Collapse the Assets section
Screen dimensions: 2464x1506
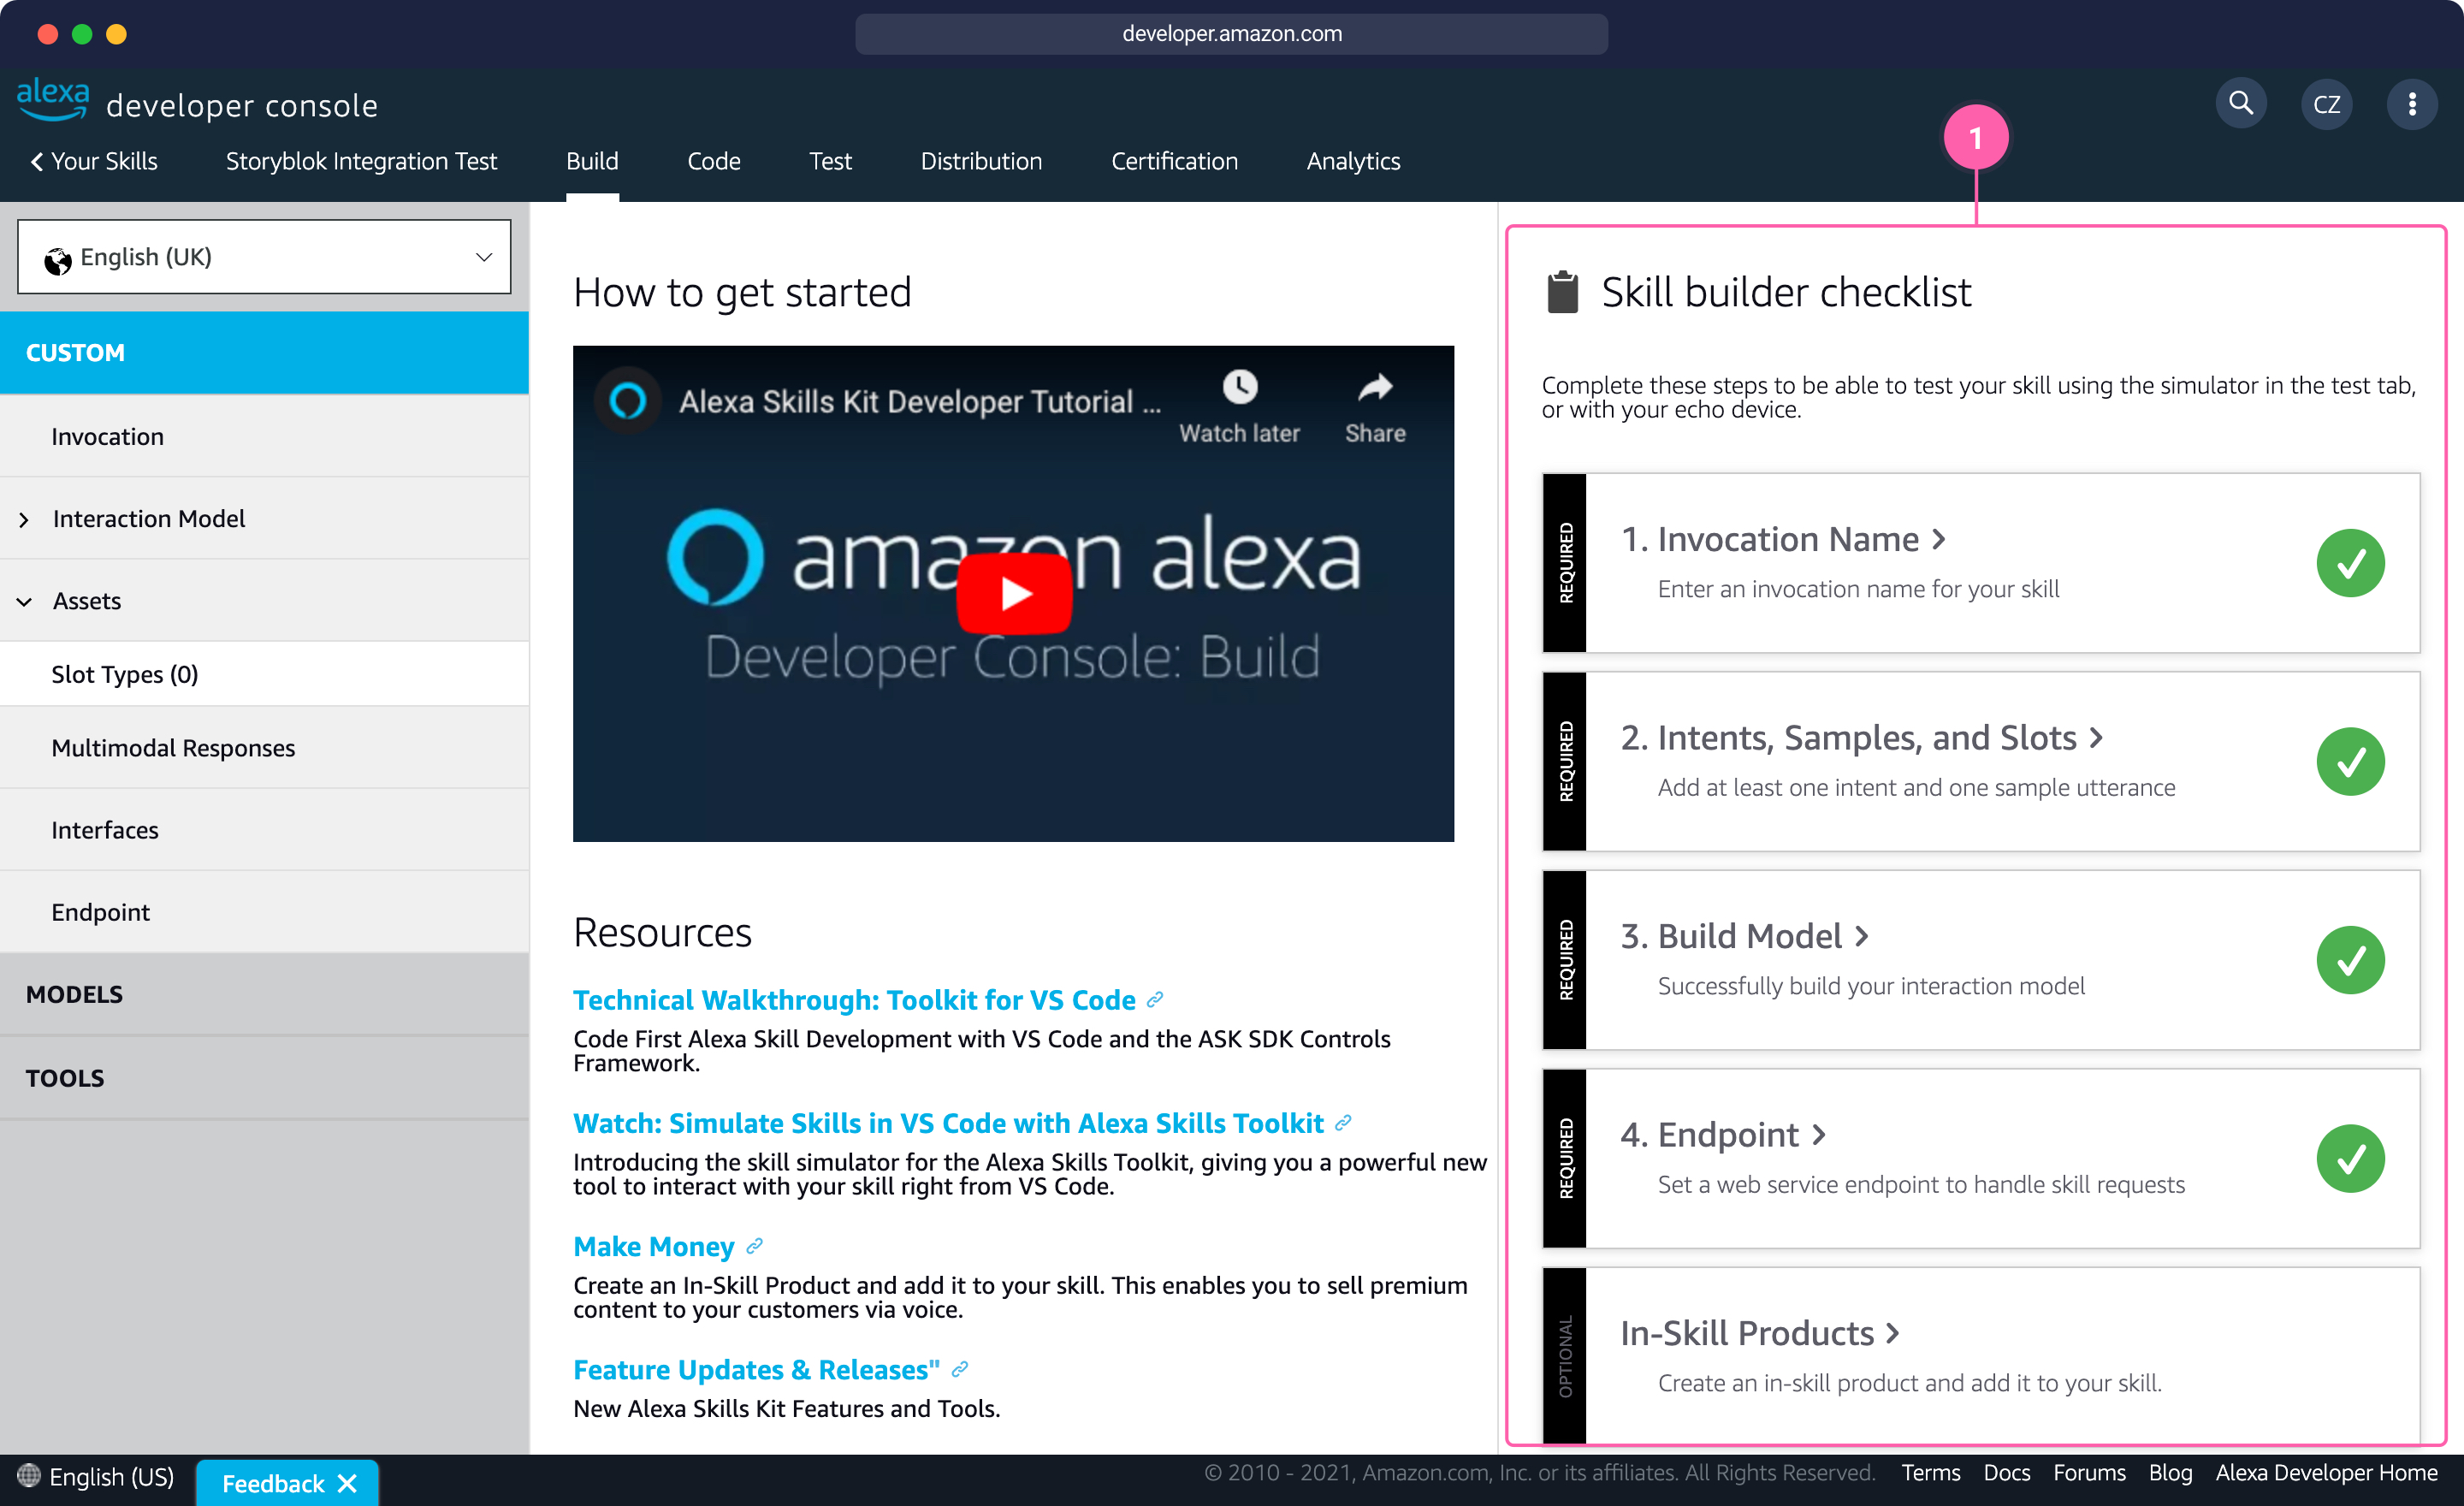click(264, 600)
